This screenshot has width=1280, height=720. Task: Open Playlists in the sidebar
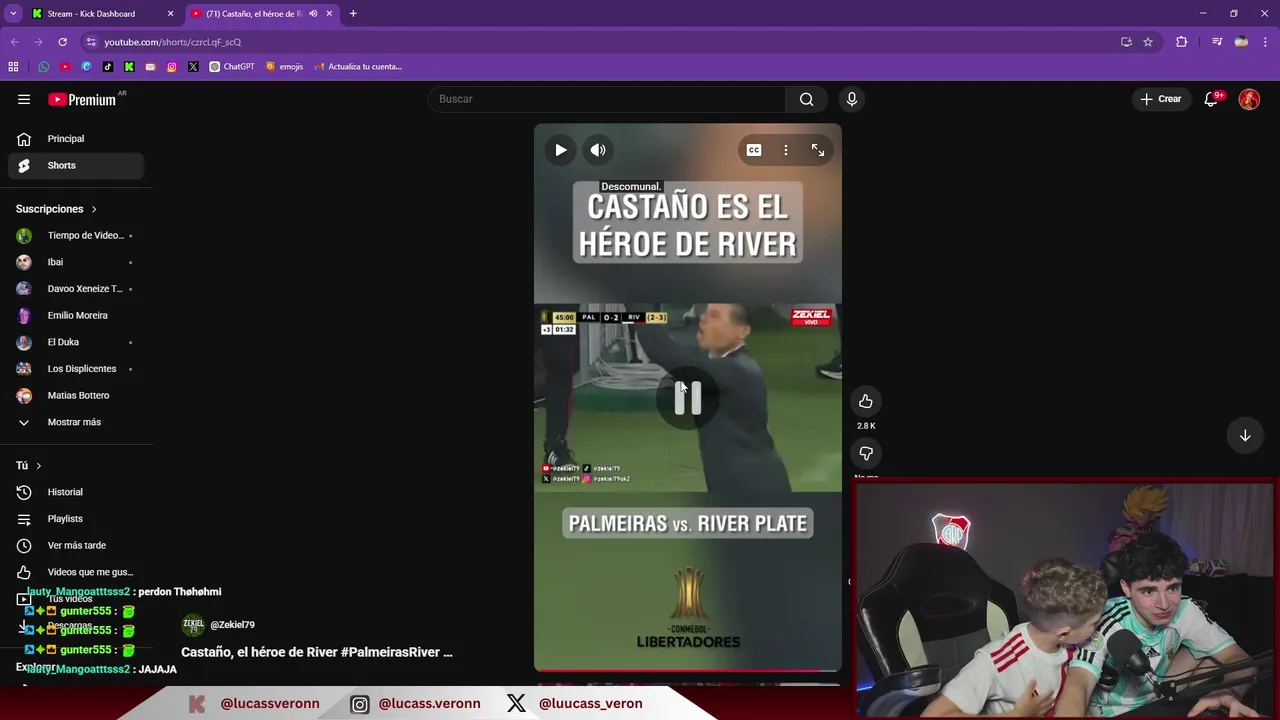pyautogui.click(x=76, y=519)
